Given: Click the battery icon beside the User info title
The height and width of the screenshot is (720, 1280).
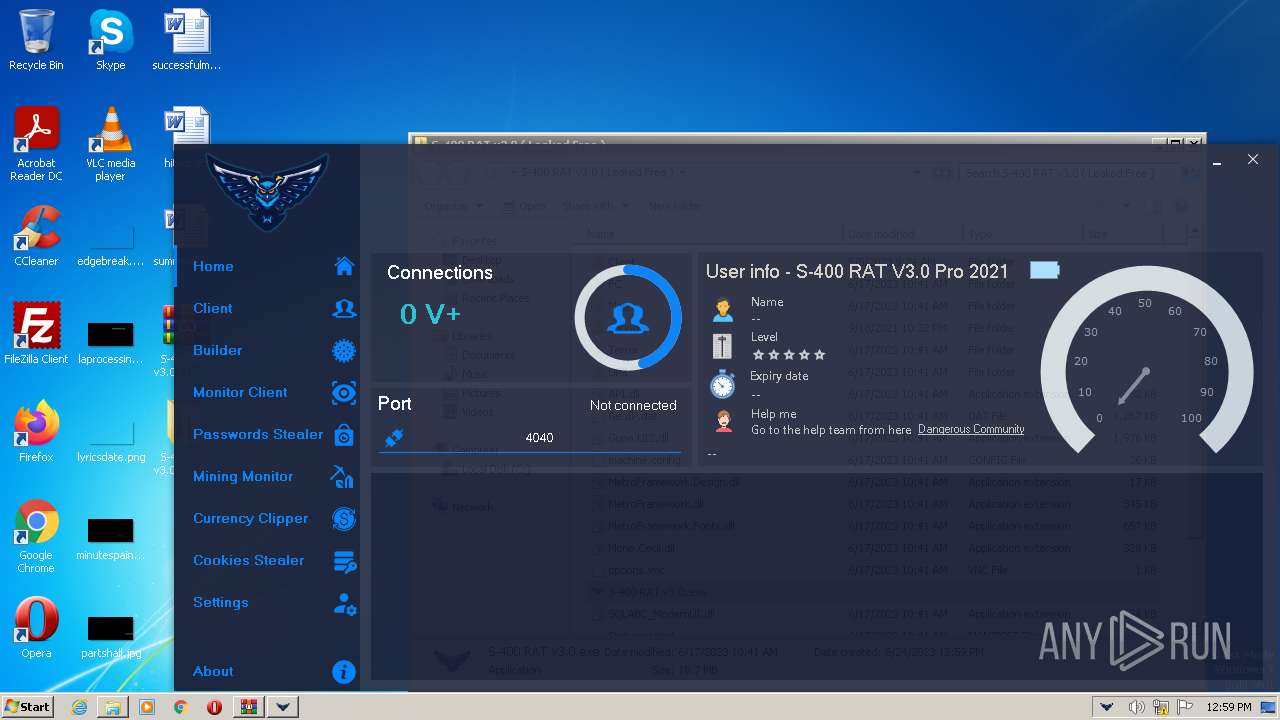Looking at the screenshot, I should tap(1044, 270).
